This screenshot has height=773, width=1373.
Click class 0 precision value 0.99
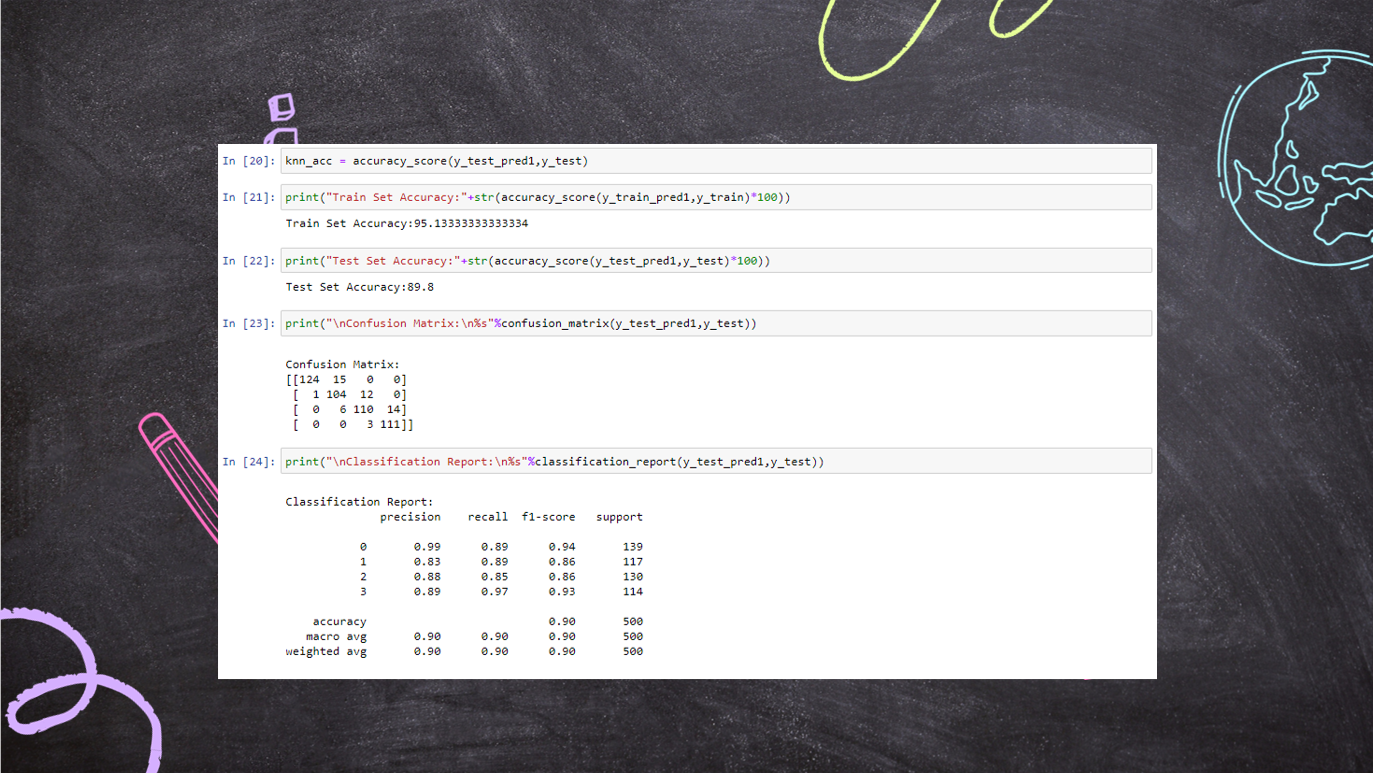click(x=427, y=547)
